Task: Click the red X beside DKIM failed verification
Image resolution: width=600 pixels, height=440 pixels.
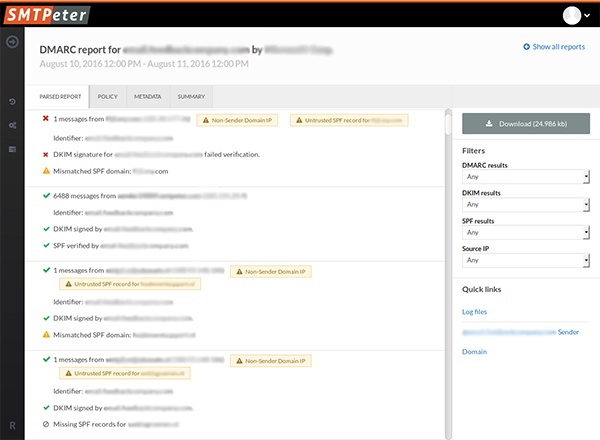Action: [46, 155]
